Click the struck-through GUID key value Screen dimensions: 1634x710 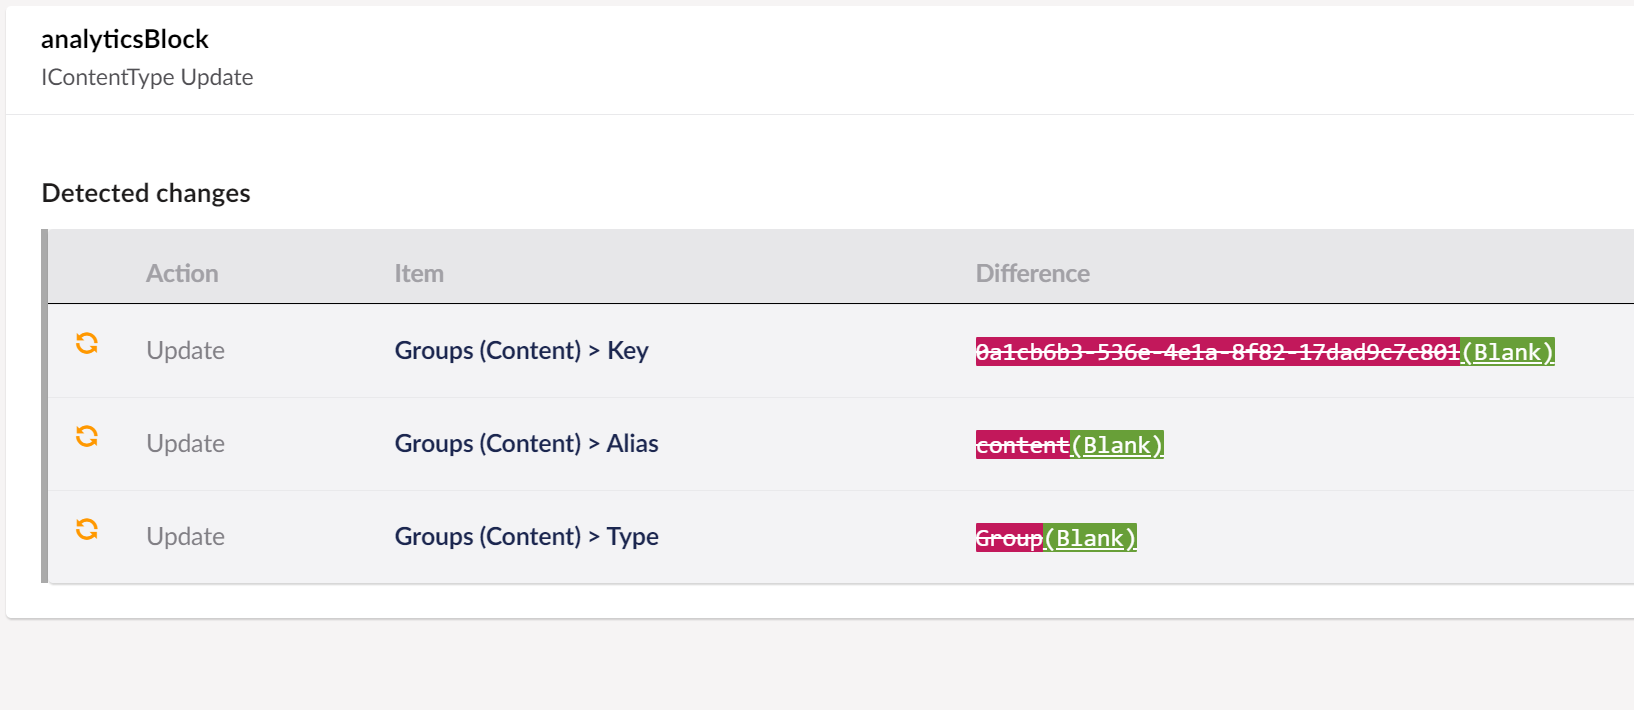click(x=1218, y=352)
